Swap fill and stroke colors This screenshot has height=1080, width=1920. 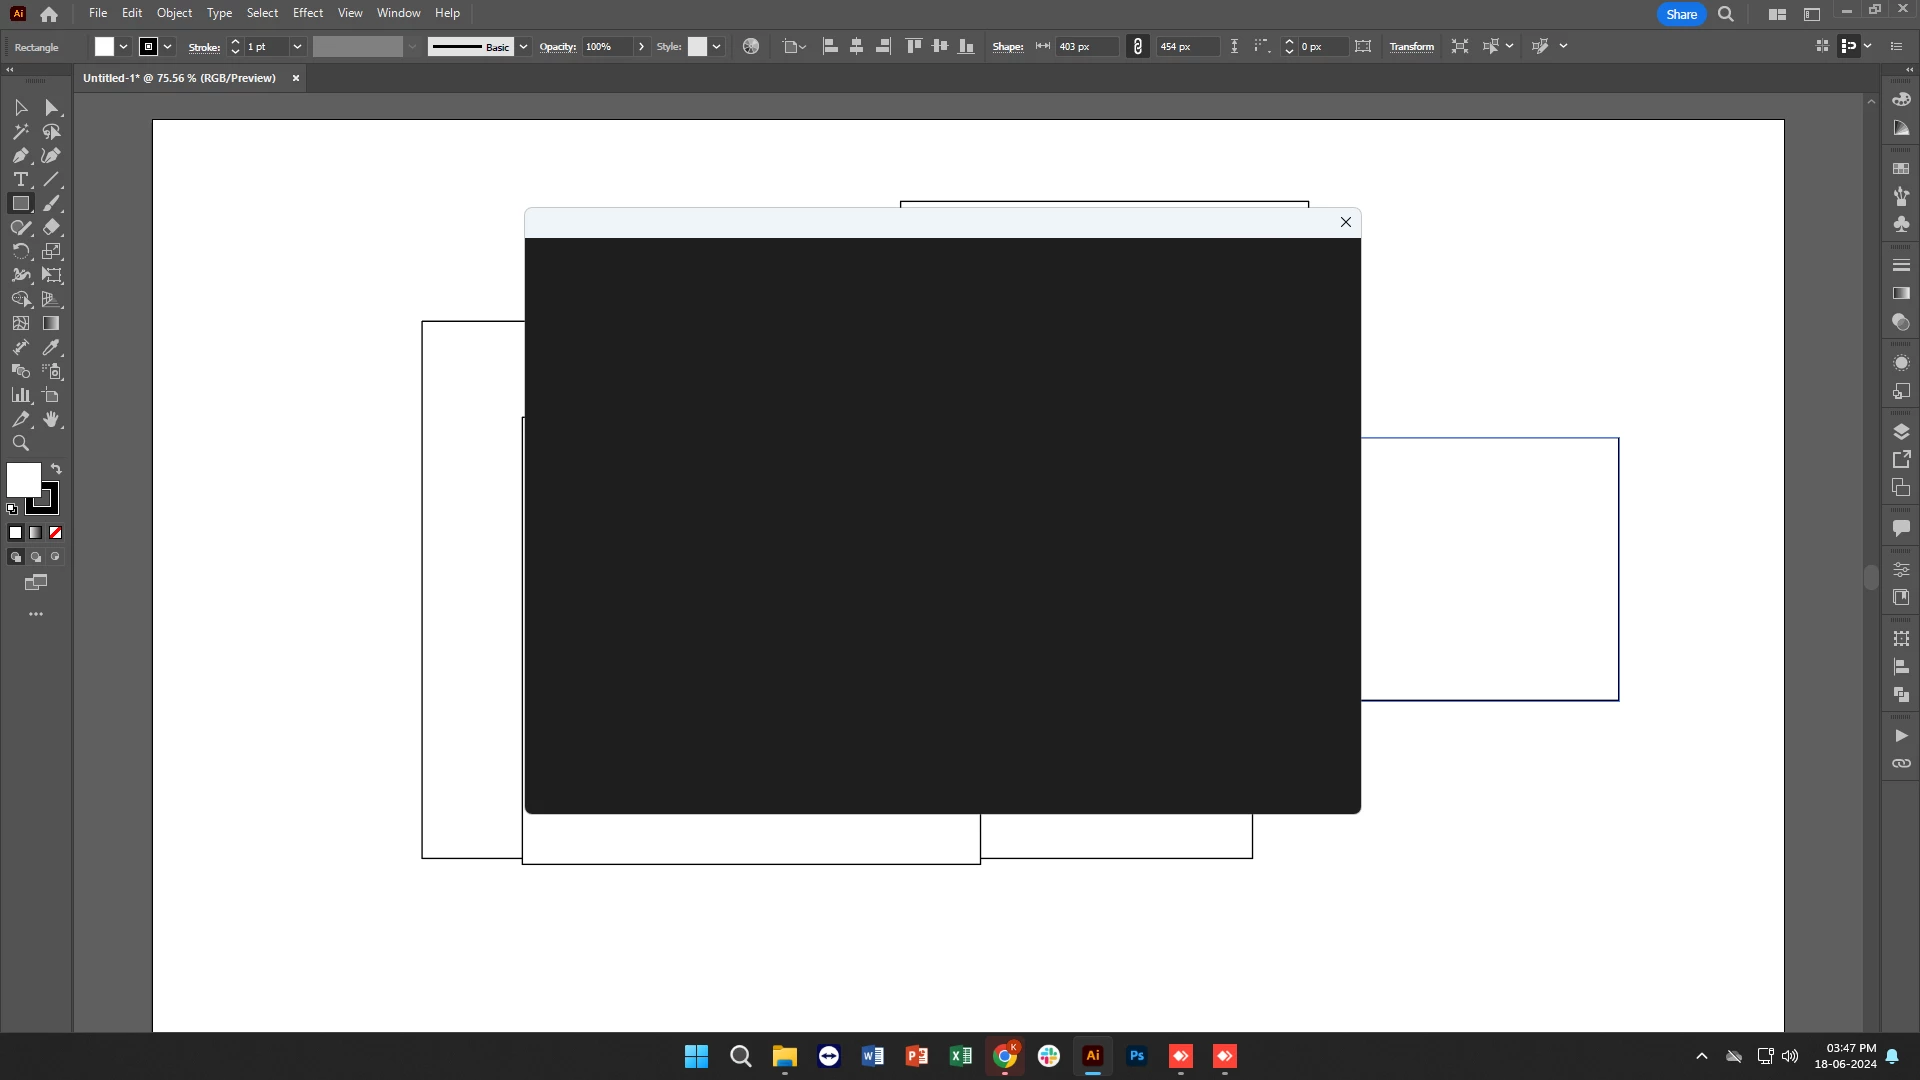pyautogui.click(x=57, y=469)
